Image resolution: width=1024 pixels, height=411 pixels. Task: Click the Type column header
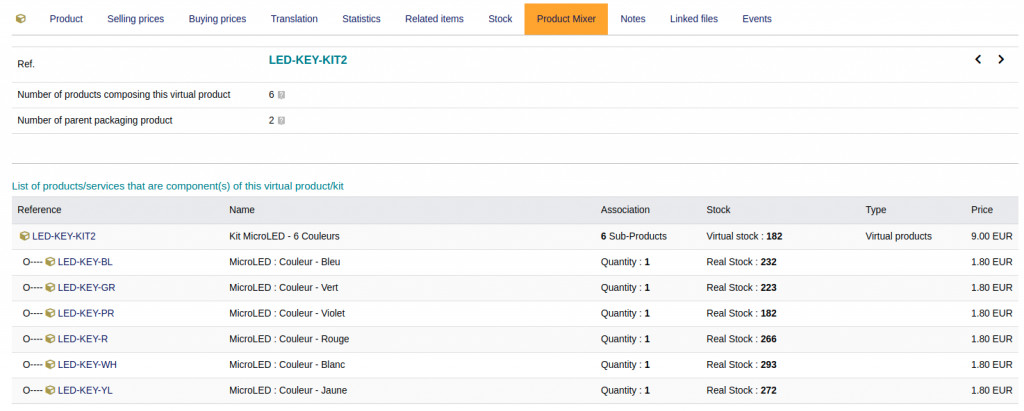pos(876,210)
